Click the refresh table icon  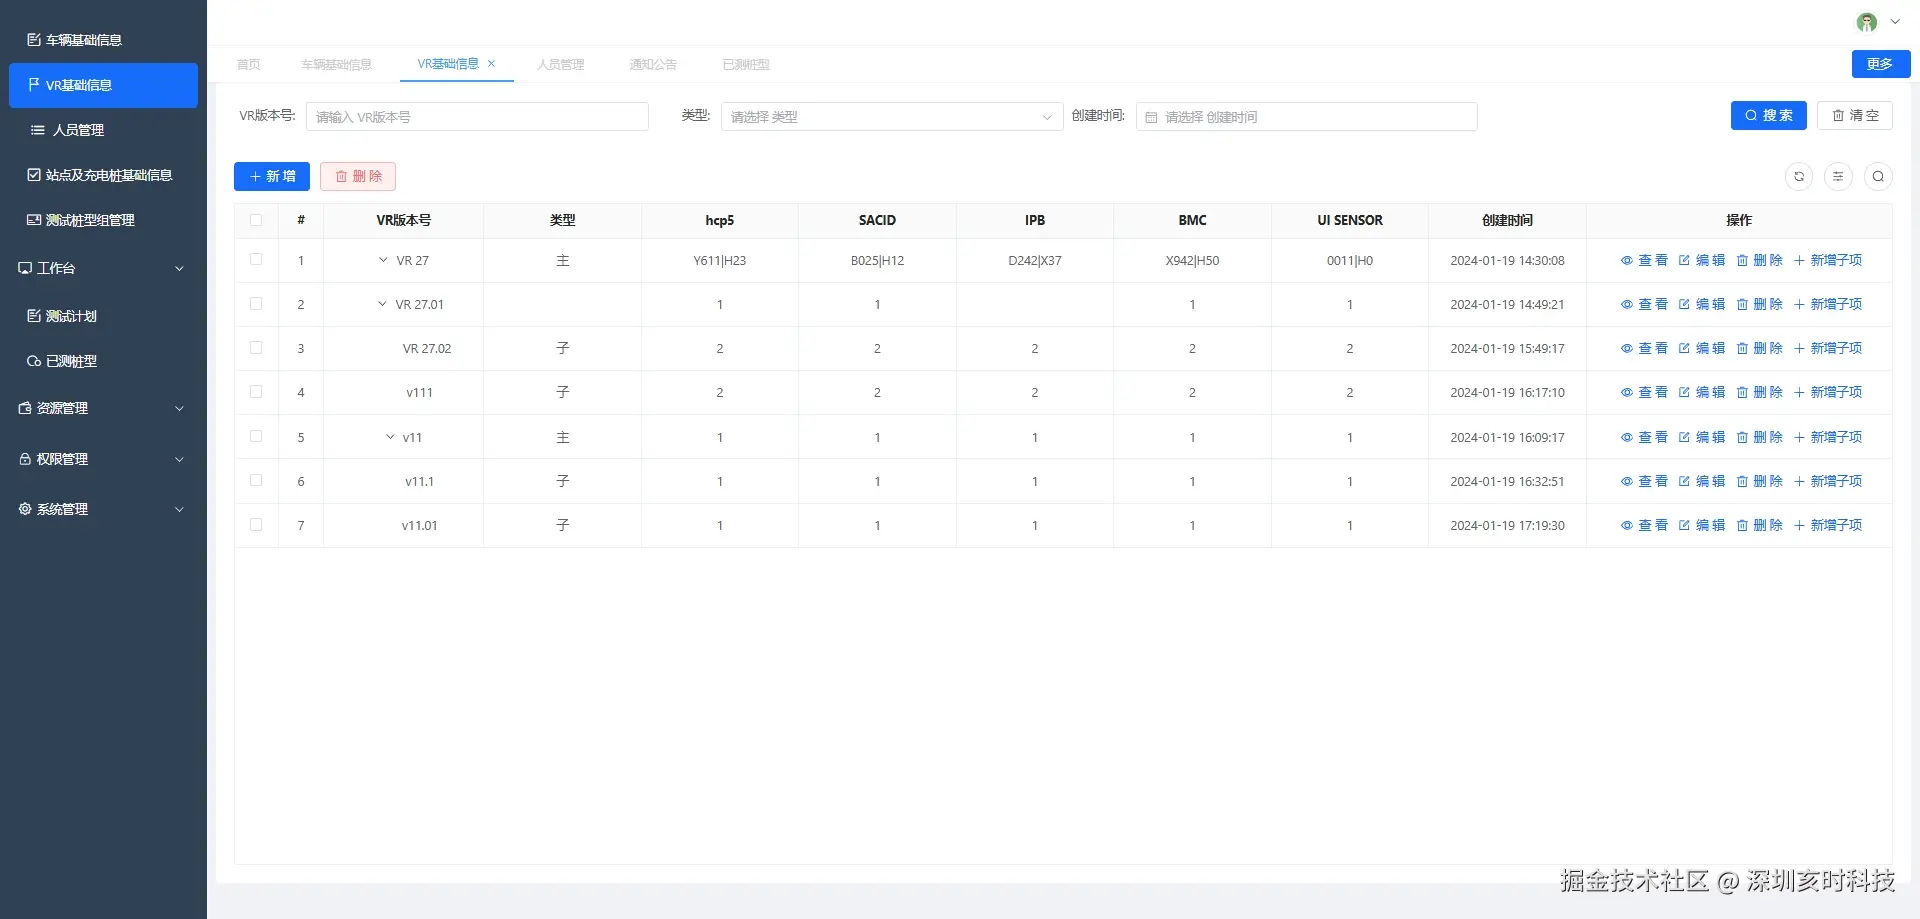pyautogui.click(x=1799, y=177)
